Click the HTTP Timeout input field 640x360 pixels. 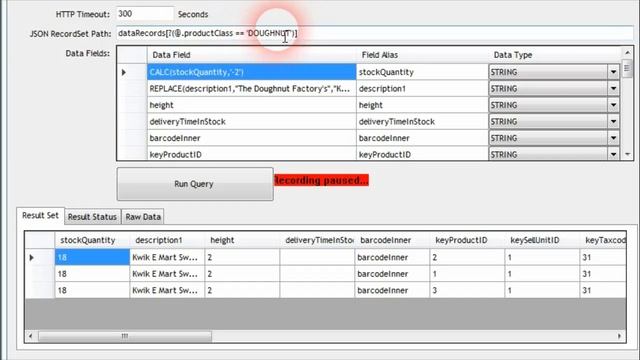[145, 14]
